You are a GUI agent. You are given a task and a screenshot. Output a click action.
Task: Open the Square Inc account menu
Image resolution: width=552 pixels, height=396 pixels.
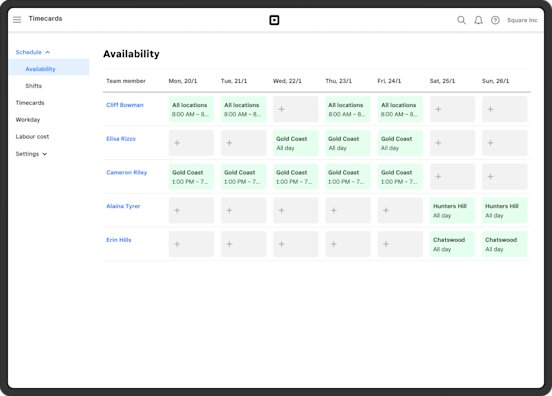pos(522,20)
